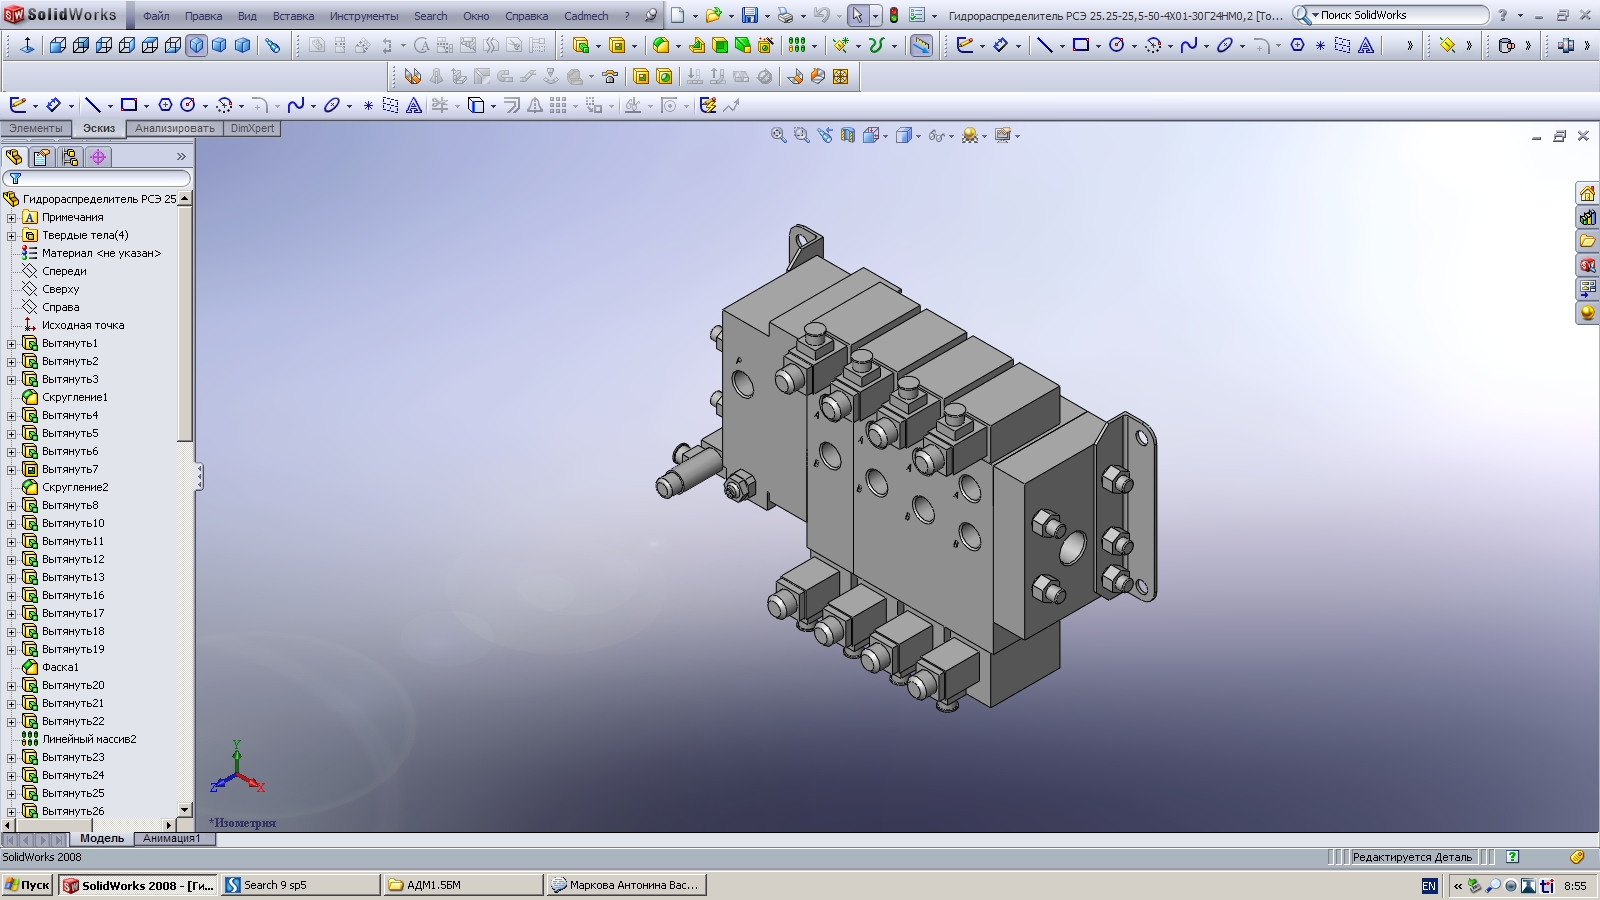Select Скругление1 in the feature tree
Viewport: 1600px width, 900px height.
click(74, 397)
